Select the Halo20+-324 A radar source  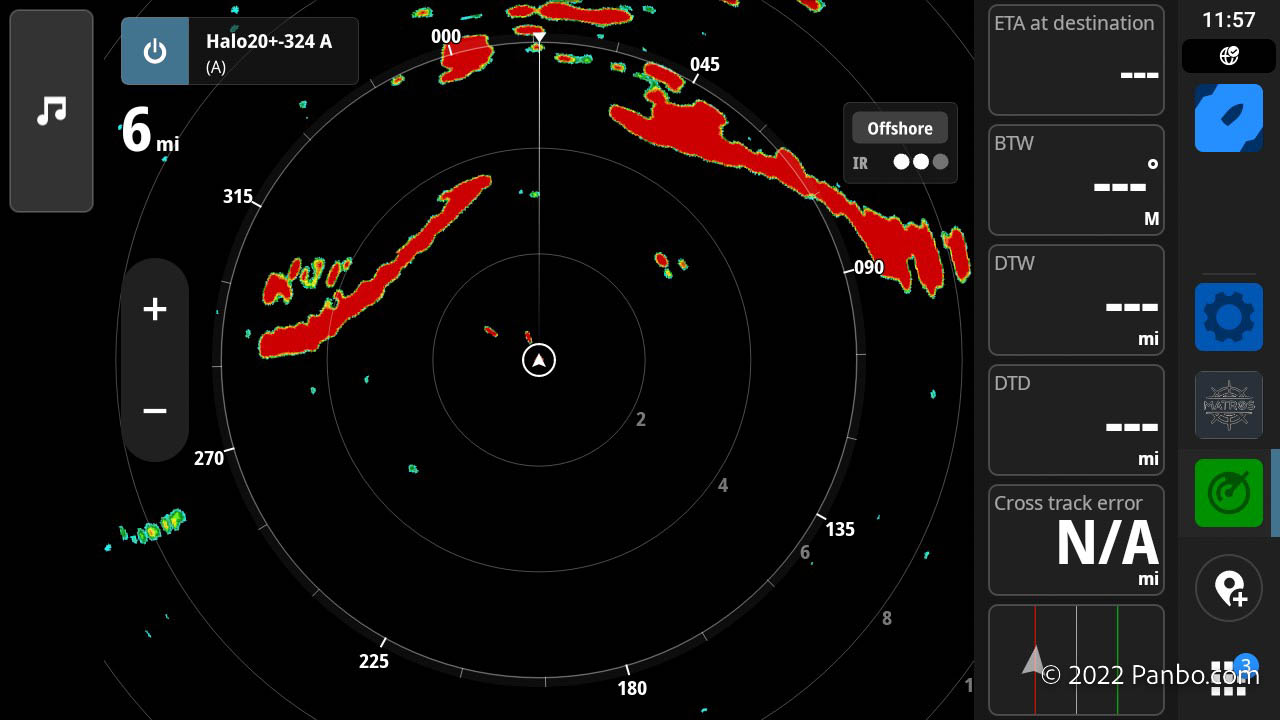click(273, 51)
